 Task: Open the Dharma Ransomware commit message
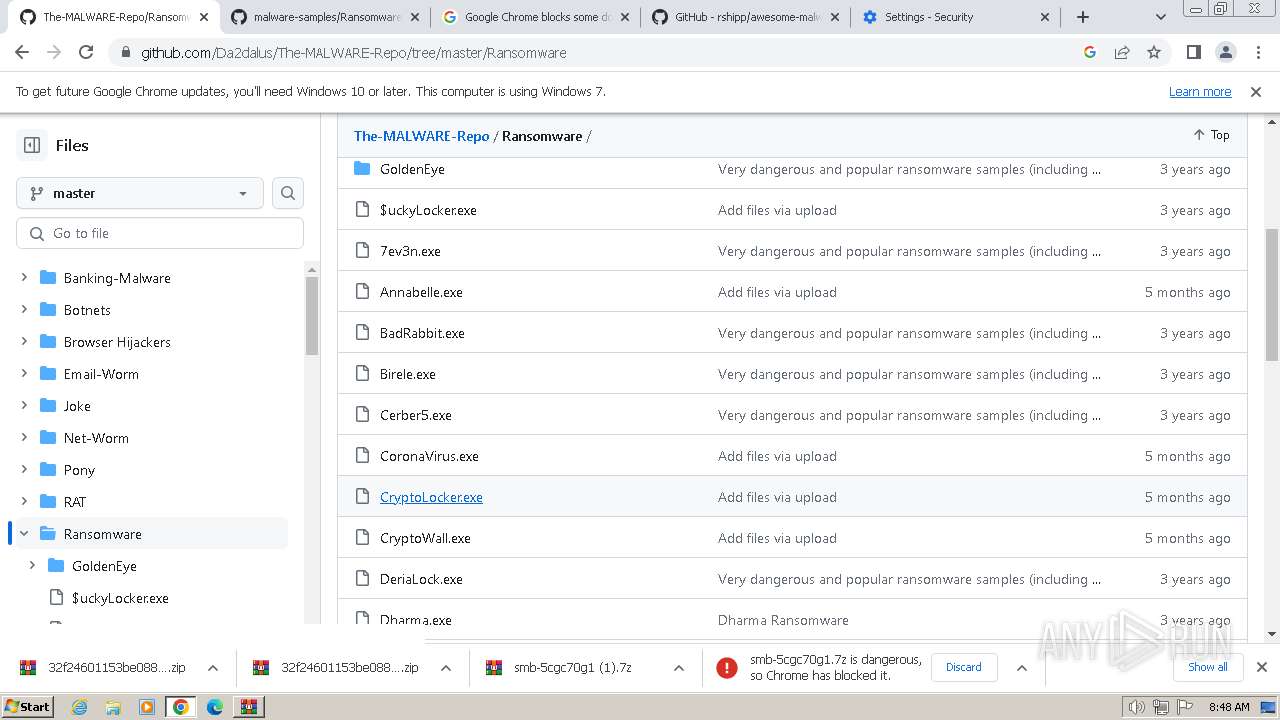click(783, 620)
